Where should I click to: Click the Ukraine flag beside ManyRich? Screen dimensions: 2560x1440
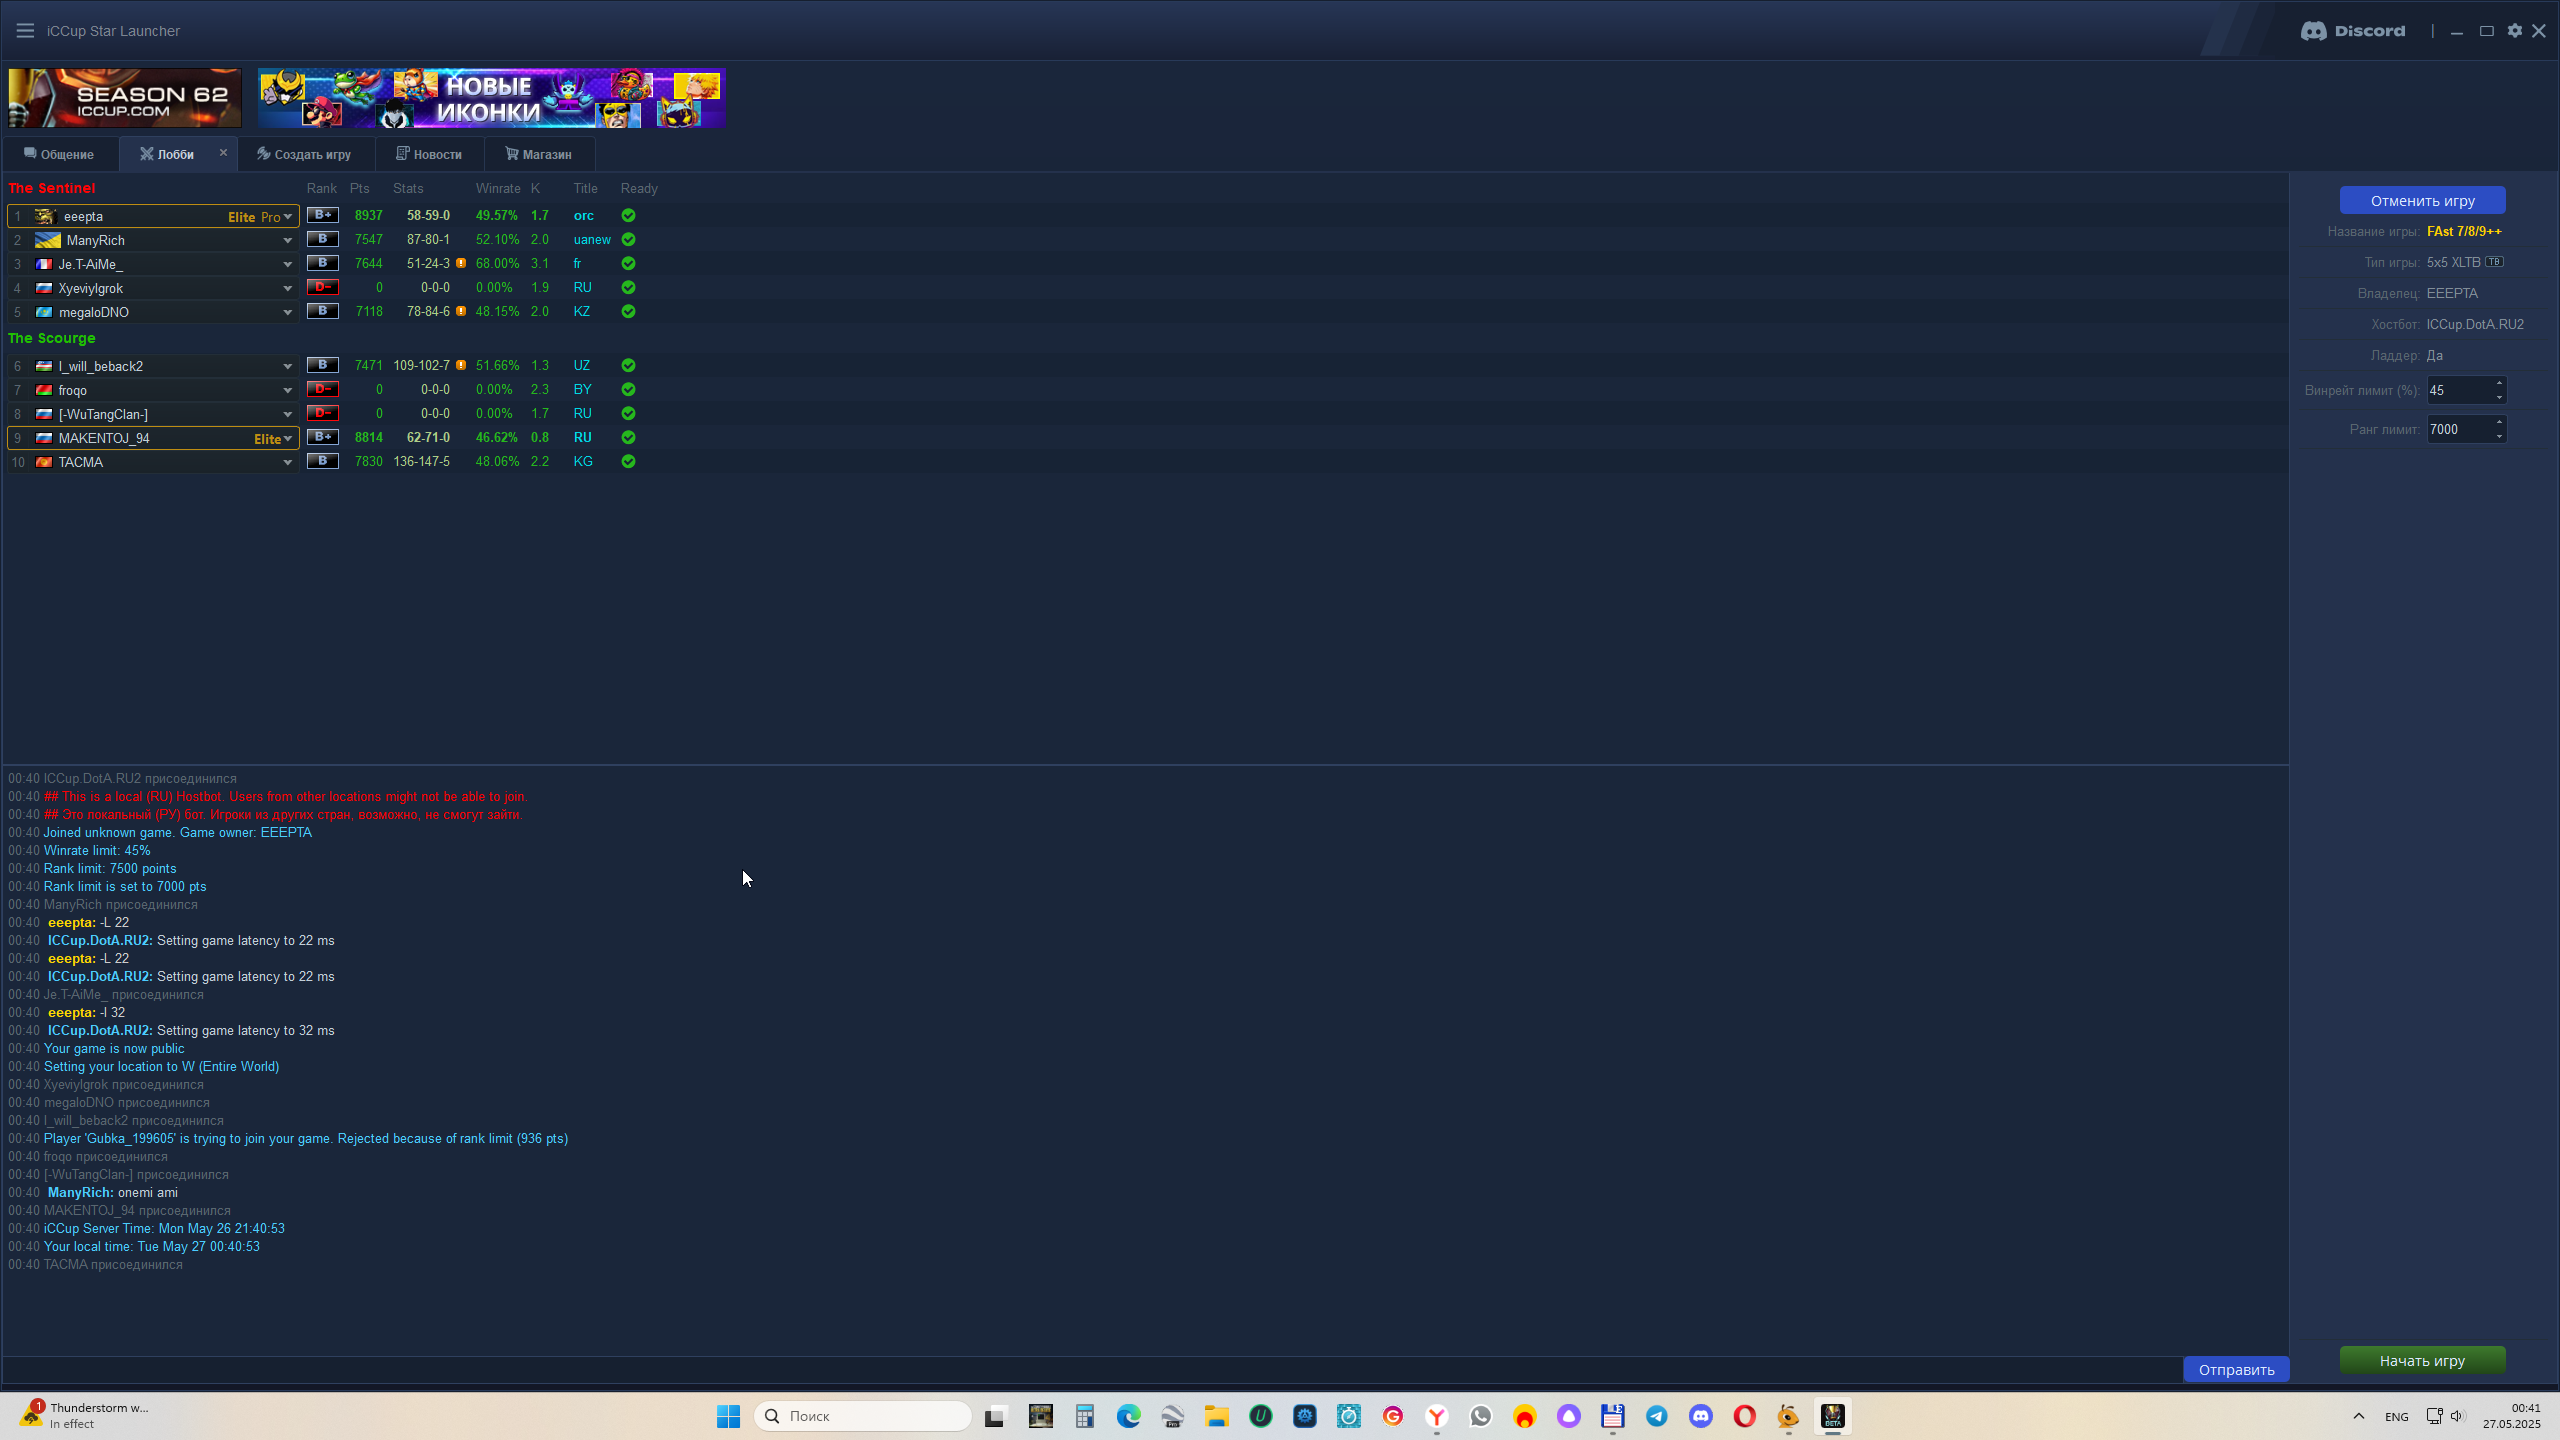(x=48, y=240)
